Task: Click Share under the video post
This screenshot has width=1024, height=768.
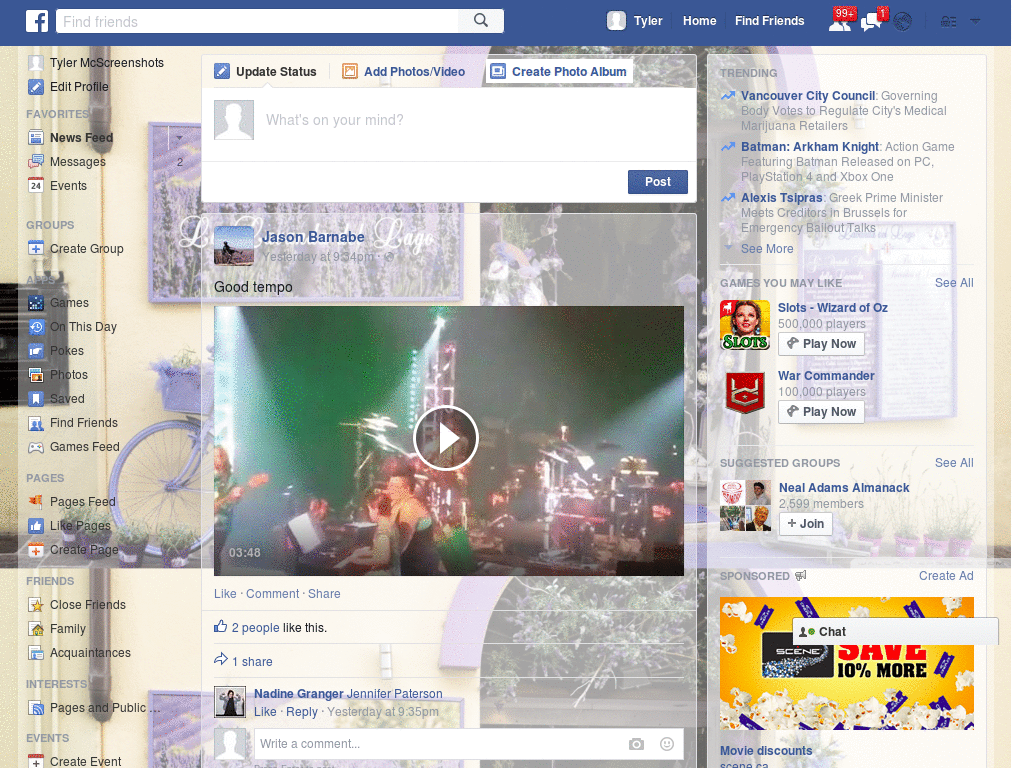Action: [x=324, y=594]
